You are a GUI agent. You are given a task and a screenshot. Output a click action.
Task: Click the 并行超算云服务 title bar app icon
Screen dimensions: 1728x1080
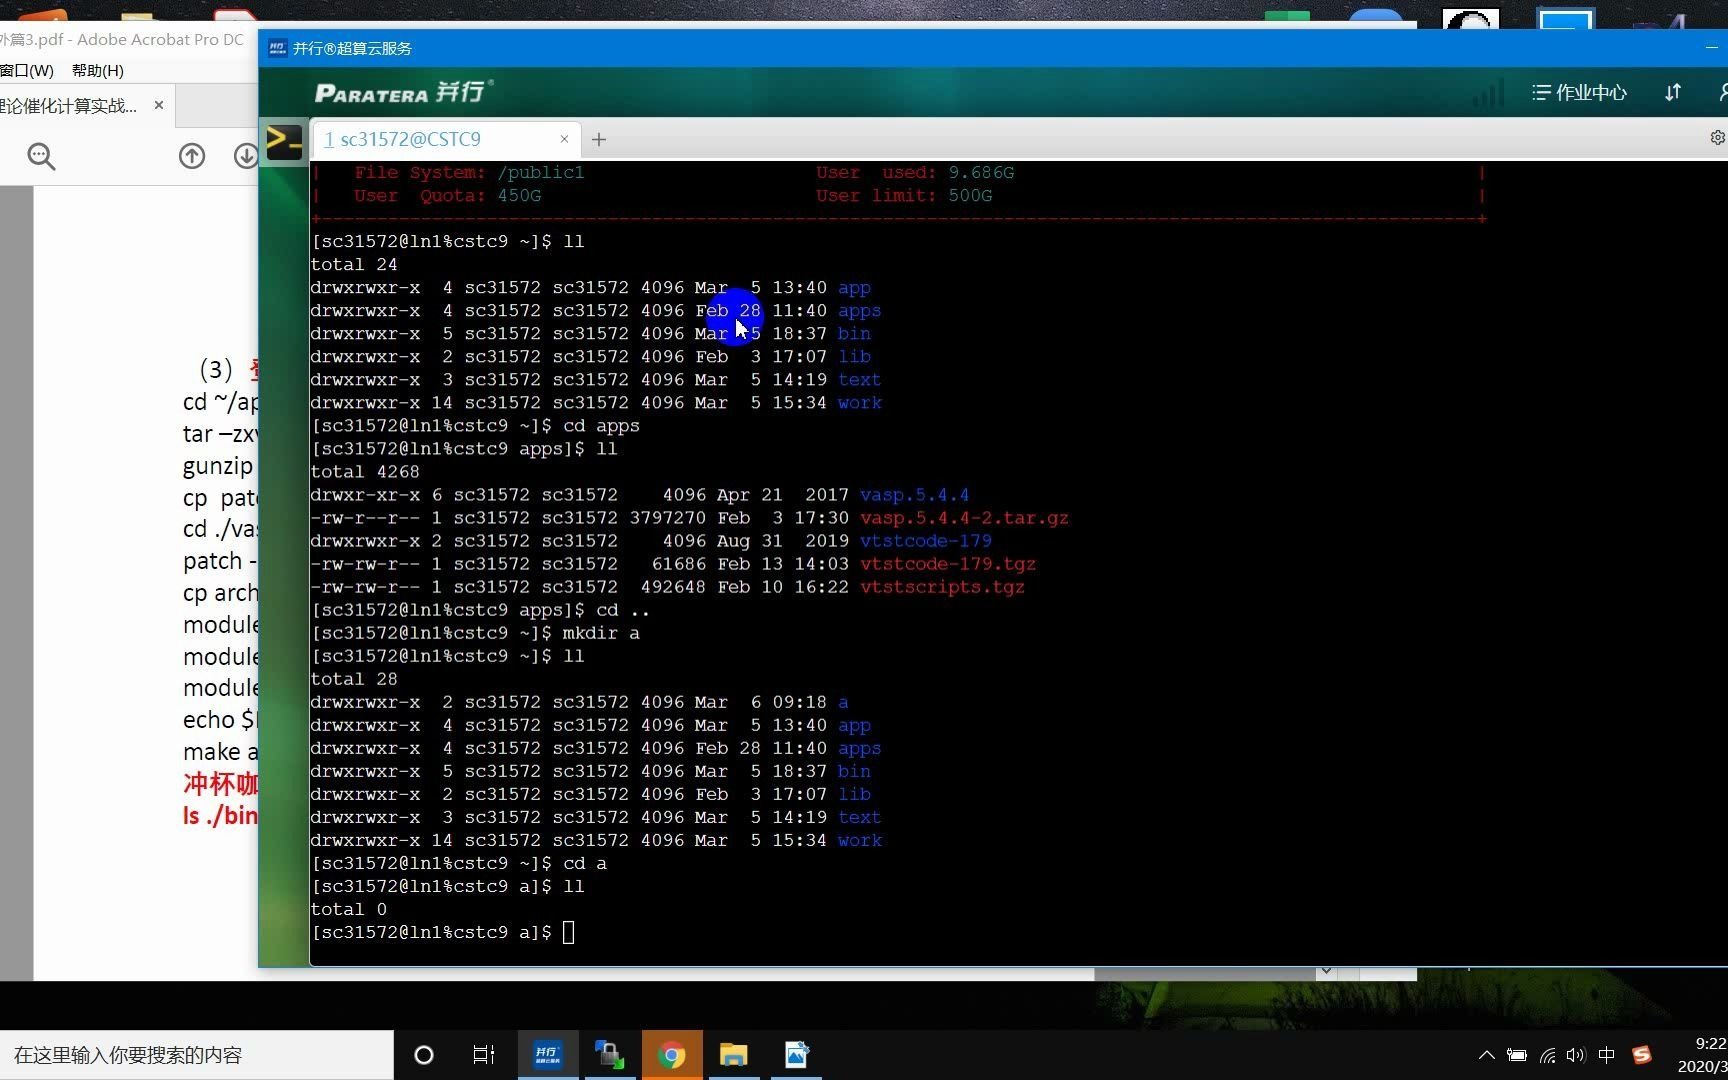[x=277, y=48]
